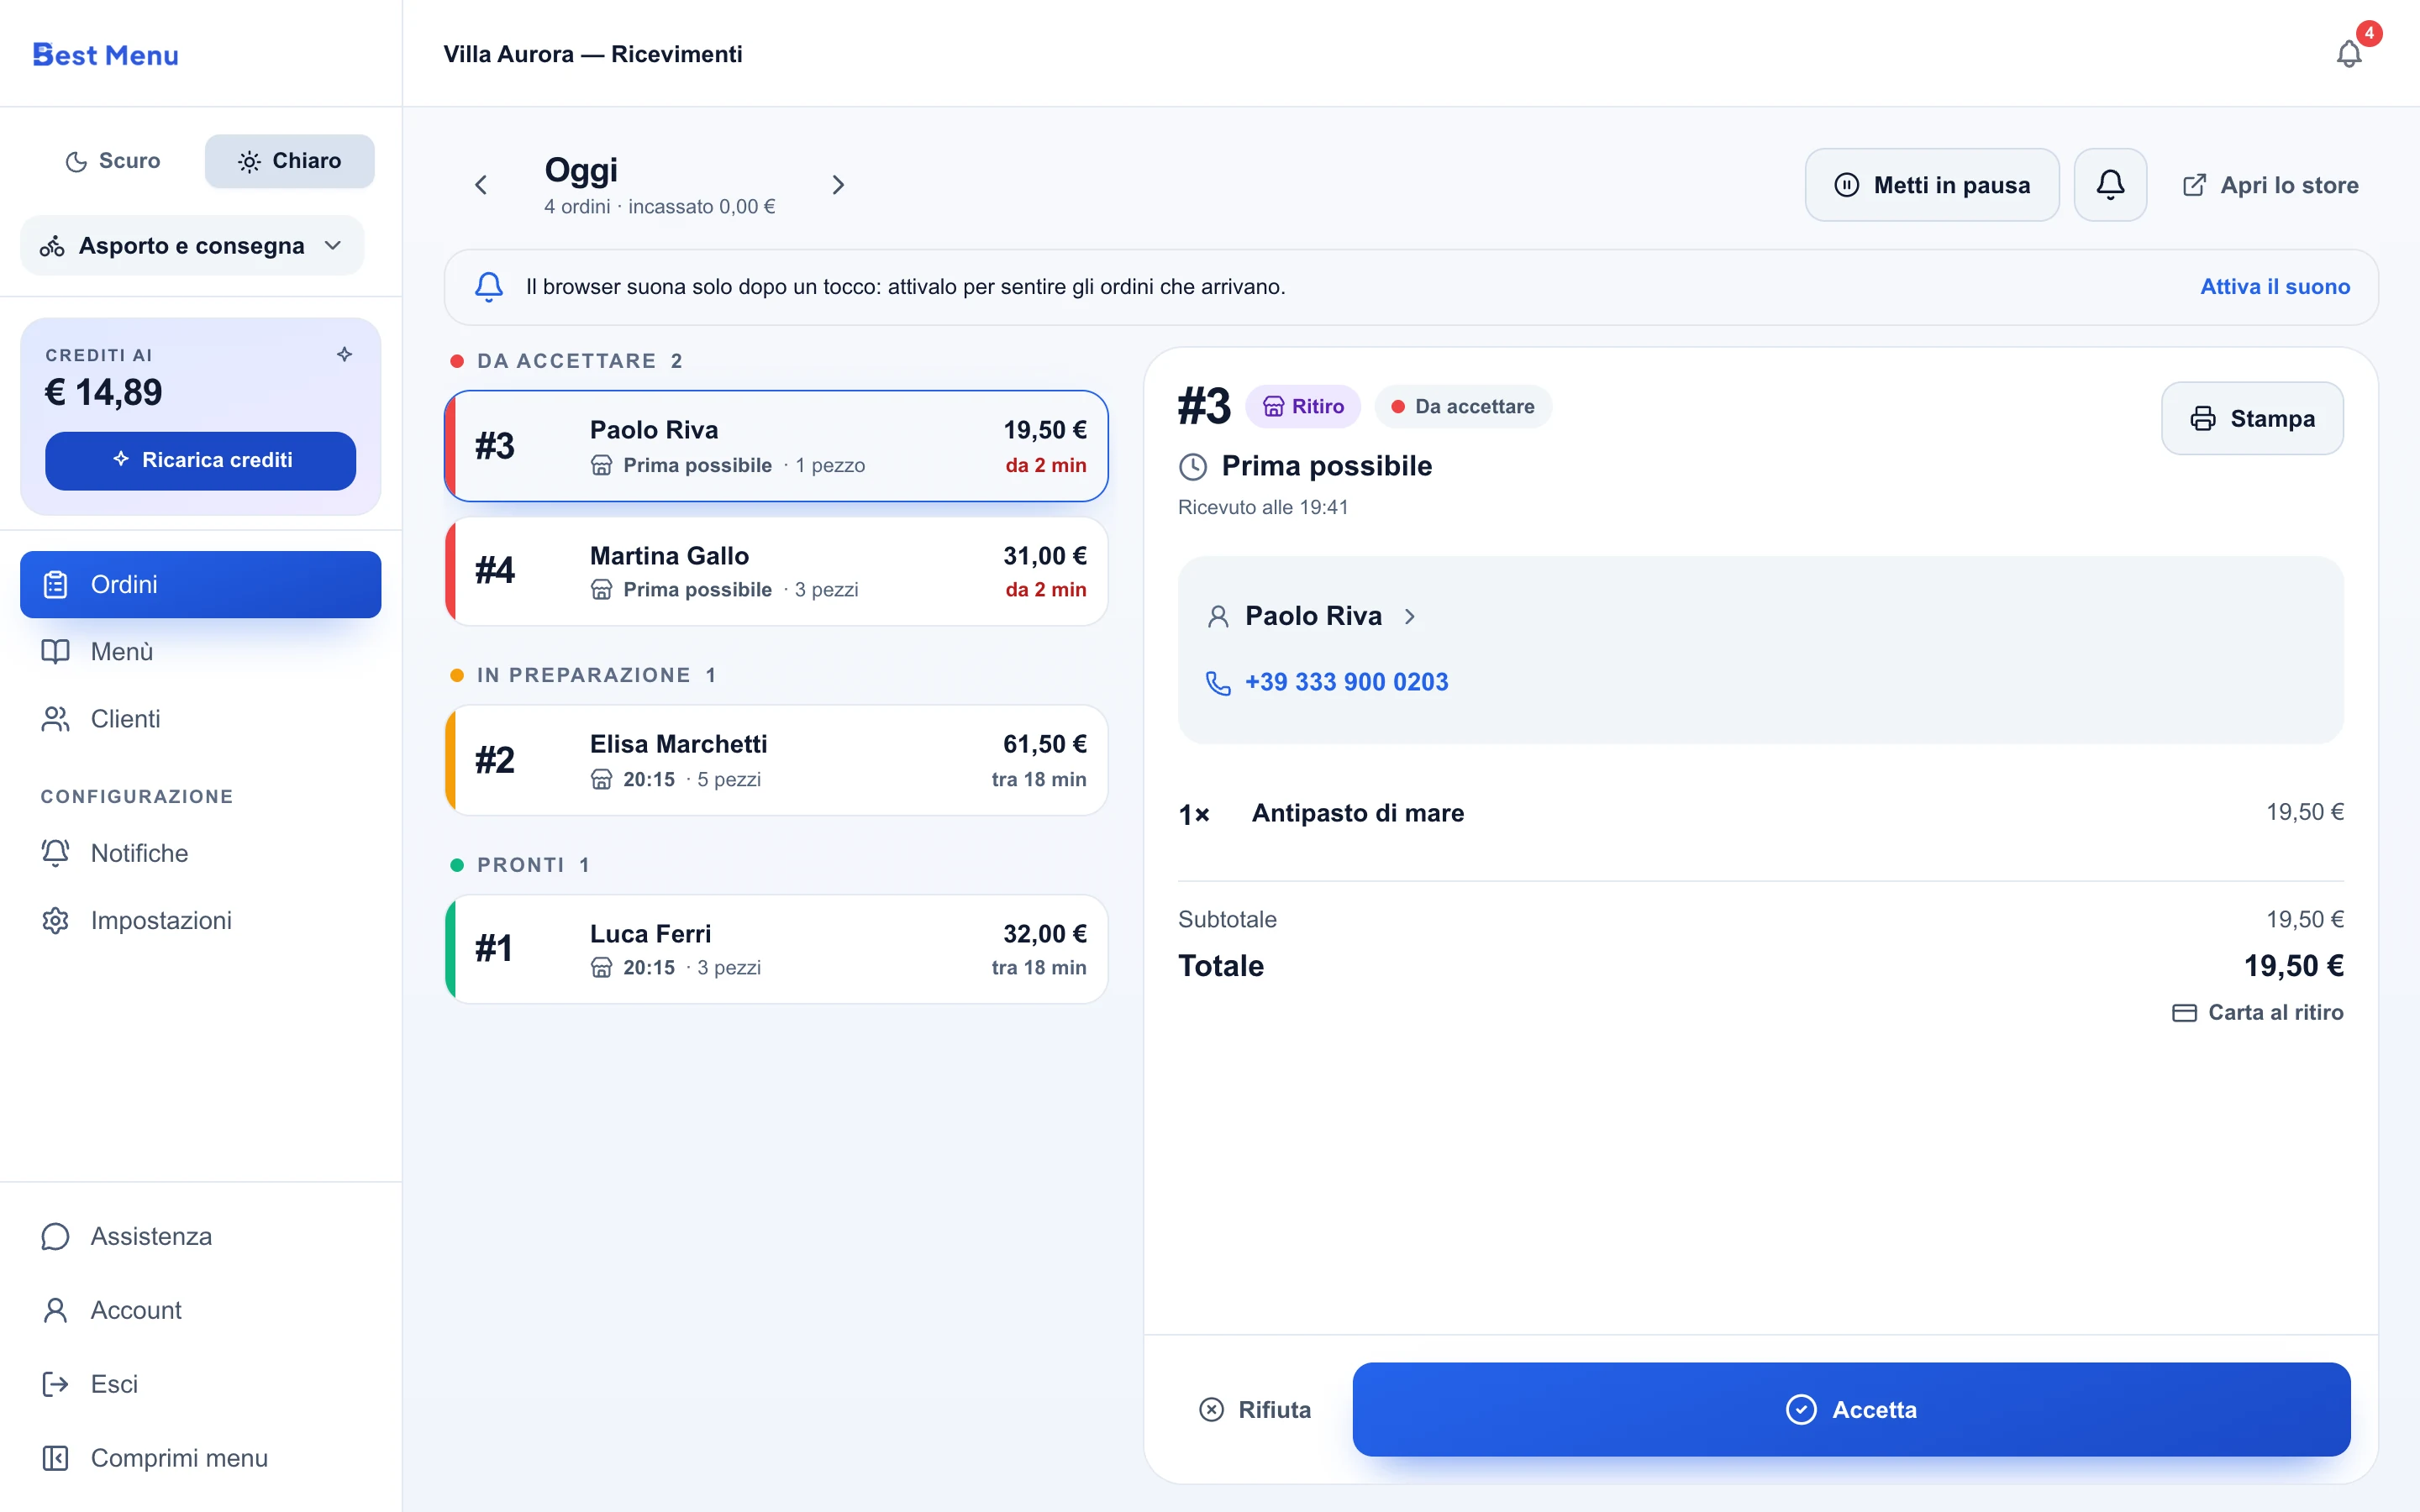Reject order with Rifiuta button
The height and width of the screenshot is (1512, 2420).
click(x=1254, y=1410)
